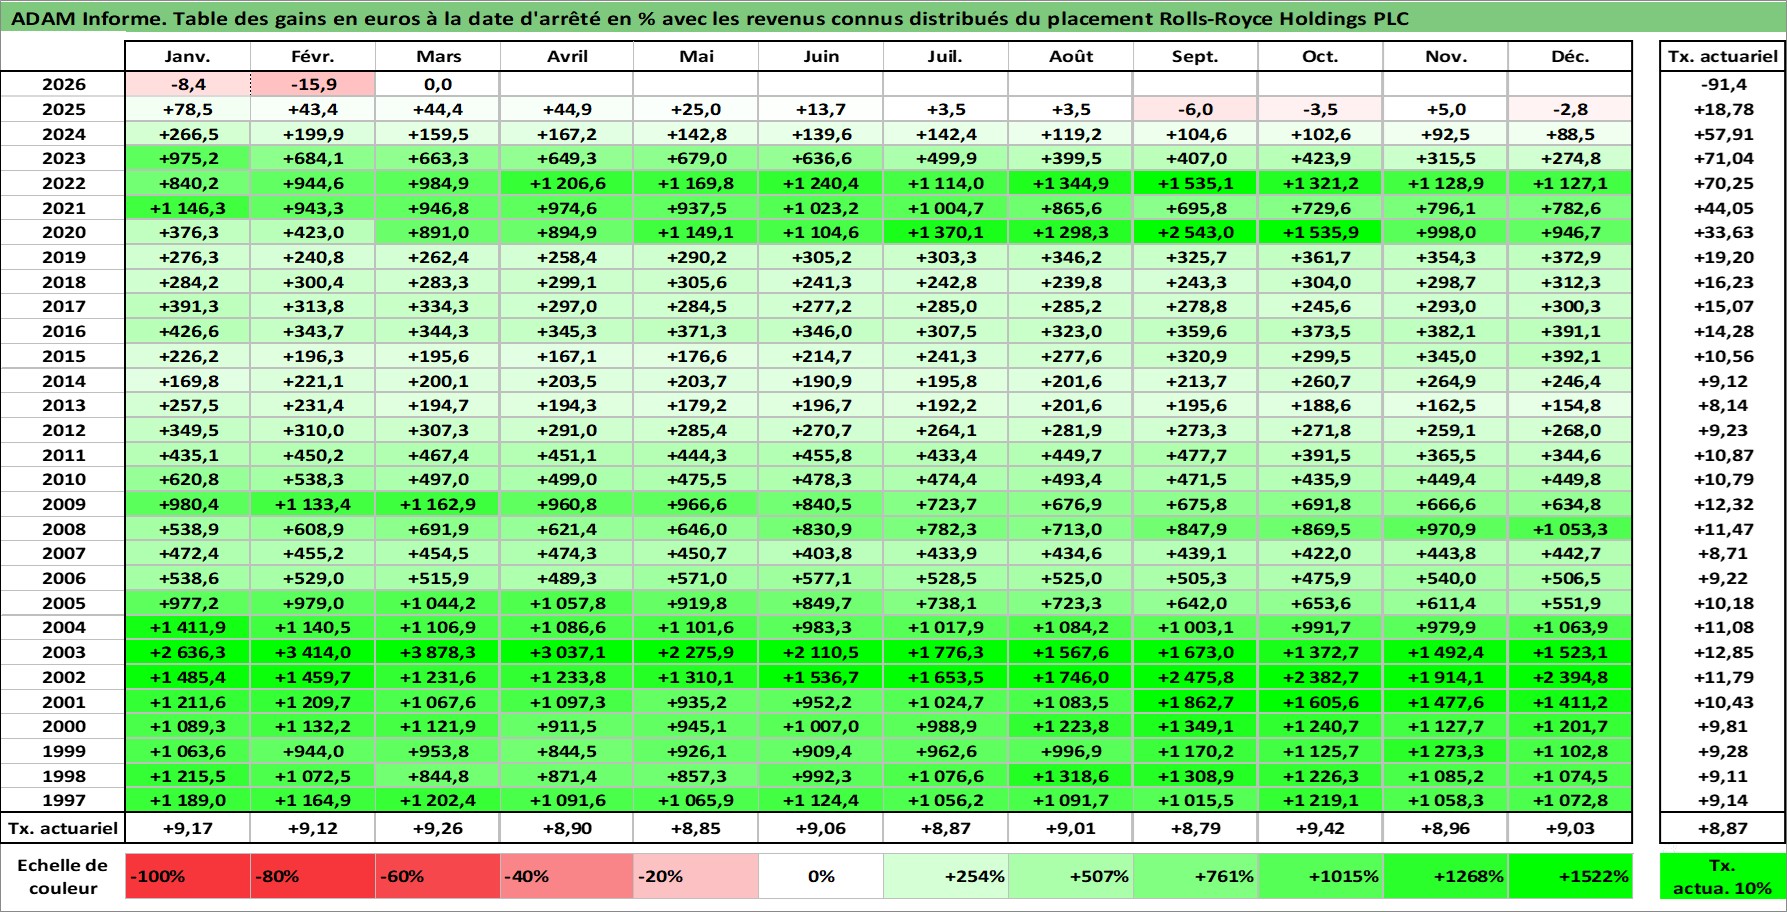Screen dimensions: 1787x912
Task: Select the Févr. column header
Action: coord(313,56)
